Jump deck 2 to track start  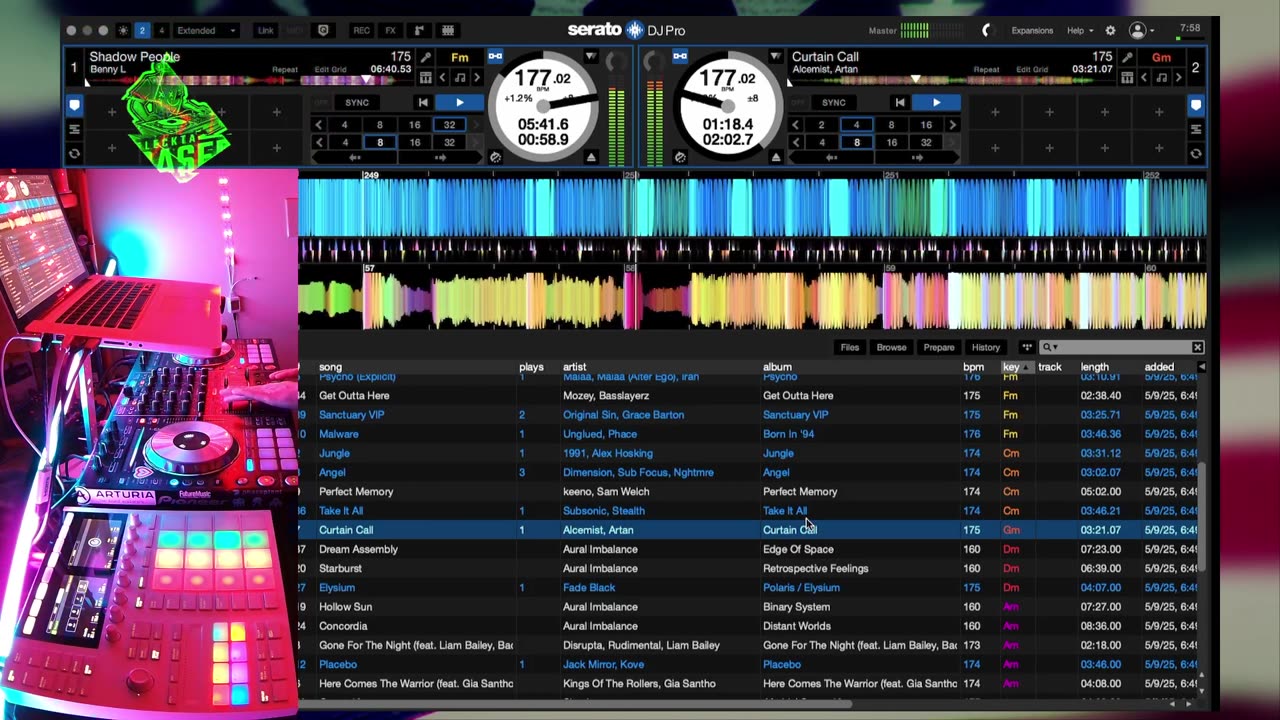pyautogui.click(x=900, y=102)
